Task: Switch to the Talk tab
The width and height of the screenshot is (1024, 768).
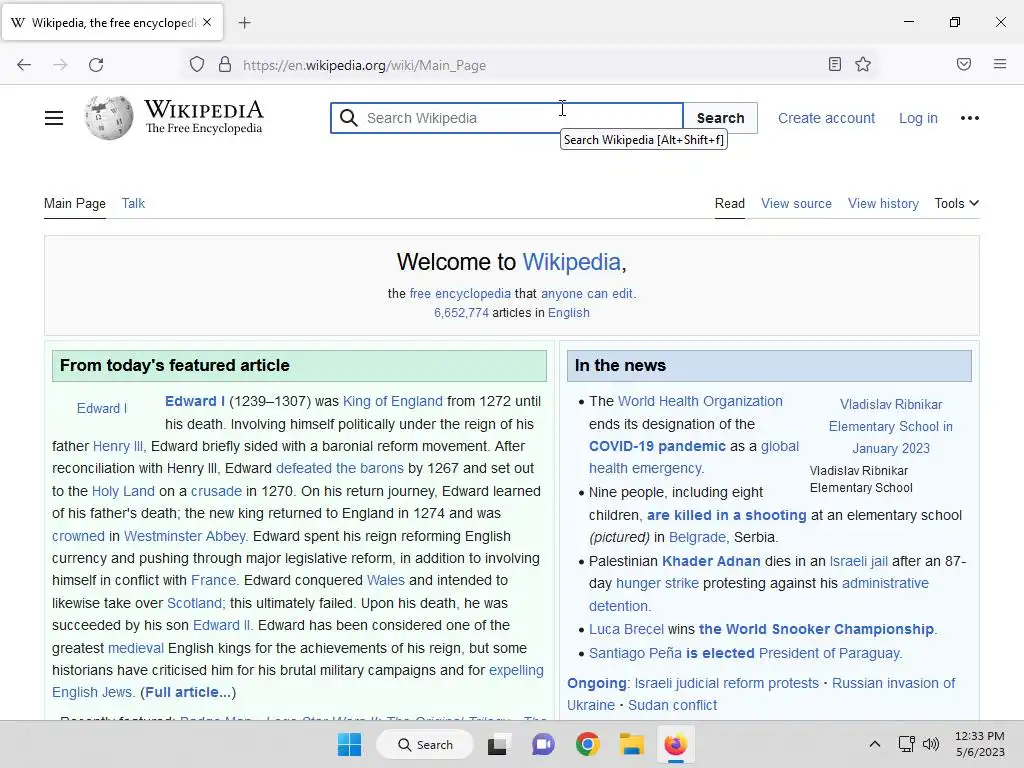Action: pyautogui.click(x=133, y=203)
